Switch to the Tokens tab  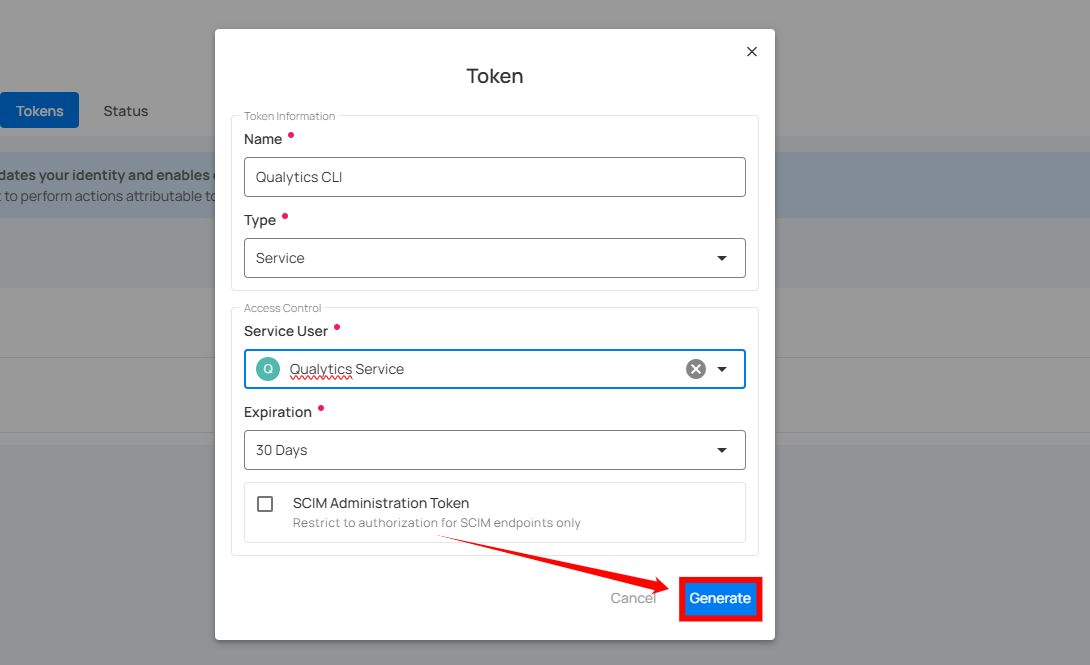(40, 111)
